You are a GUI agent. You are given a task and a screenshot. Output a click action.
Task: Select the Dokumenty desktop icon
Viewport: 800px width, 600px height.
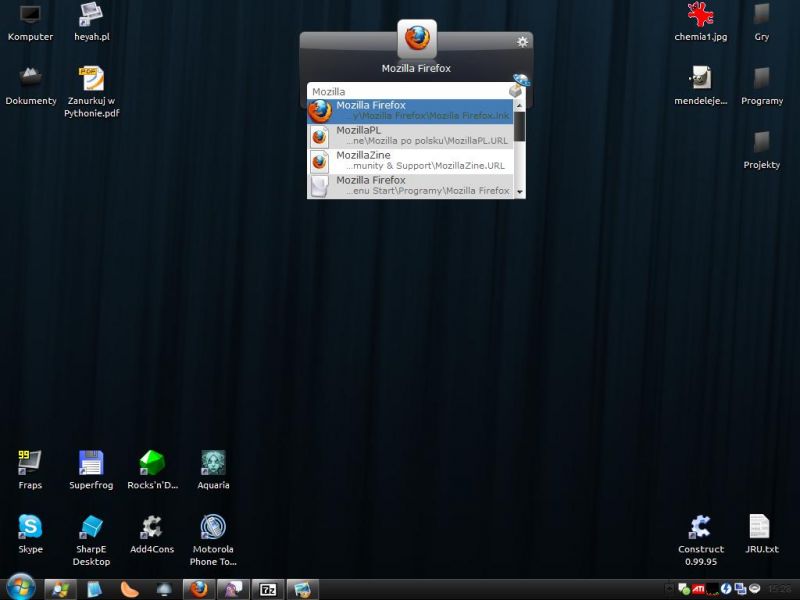[31, 86]
